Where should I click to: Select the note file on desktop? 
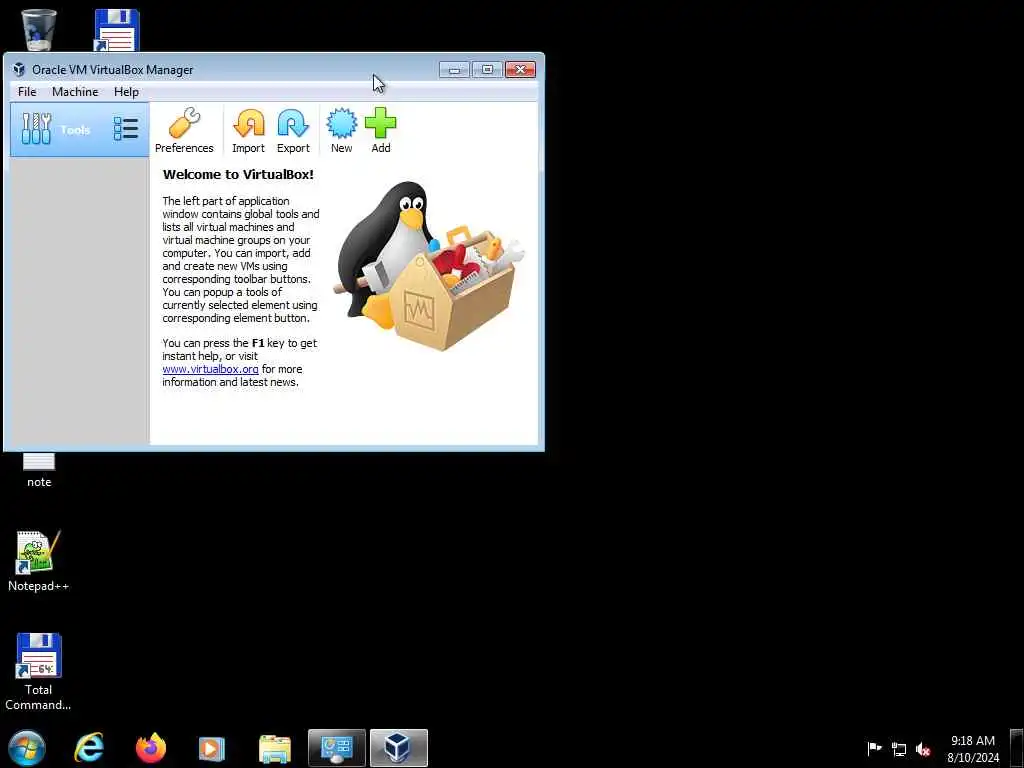coord(39,470)
